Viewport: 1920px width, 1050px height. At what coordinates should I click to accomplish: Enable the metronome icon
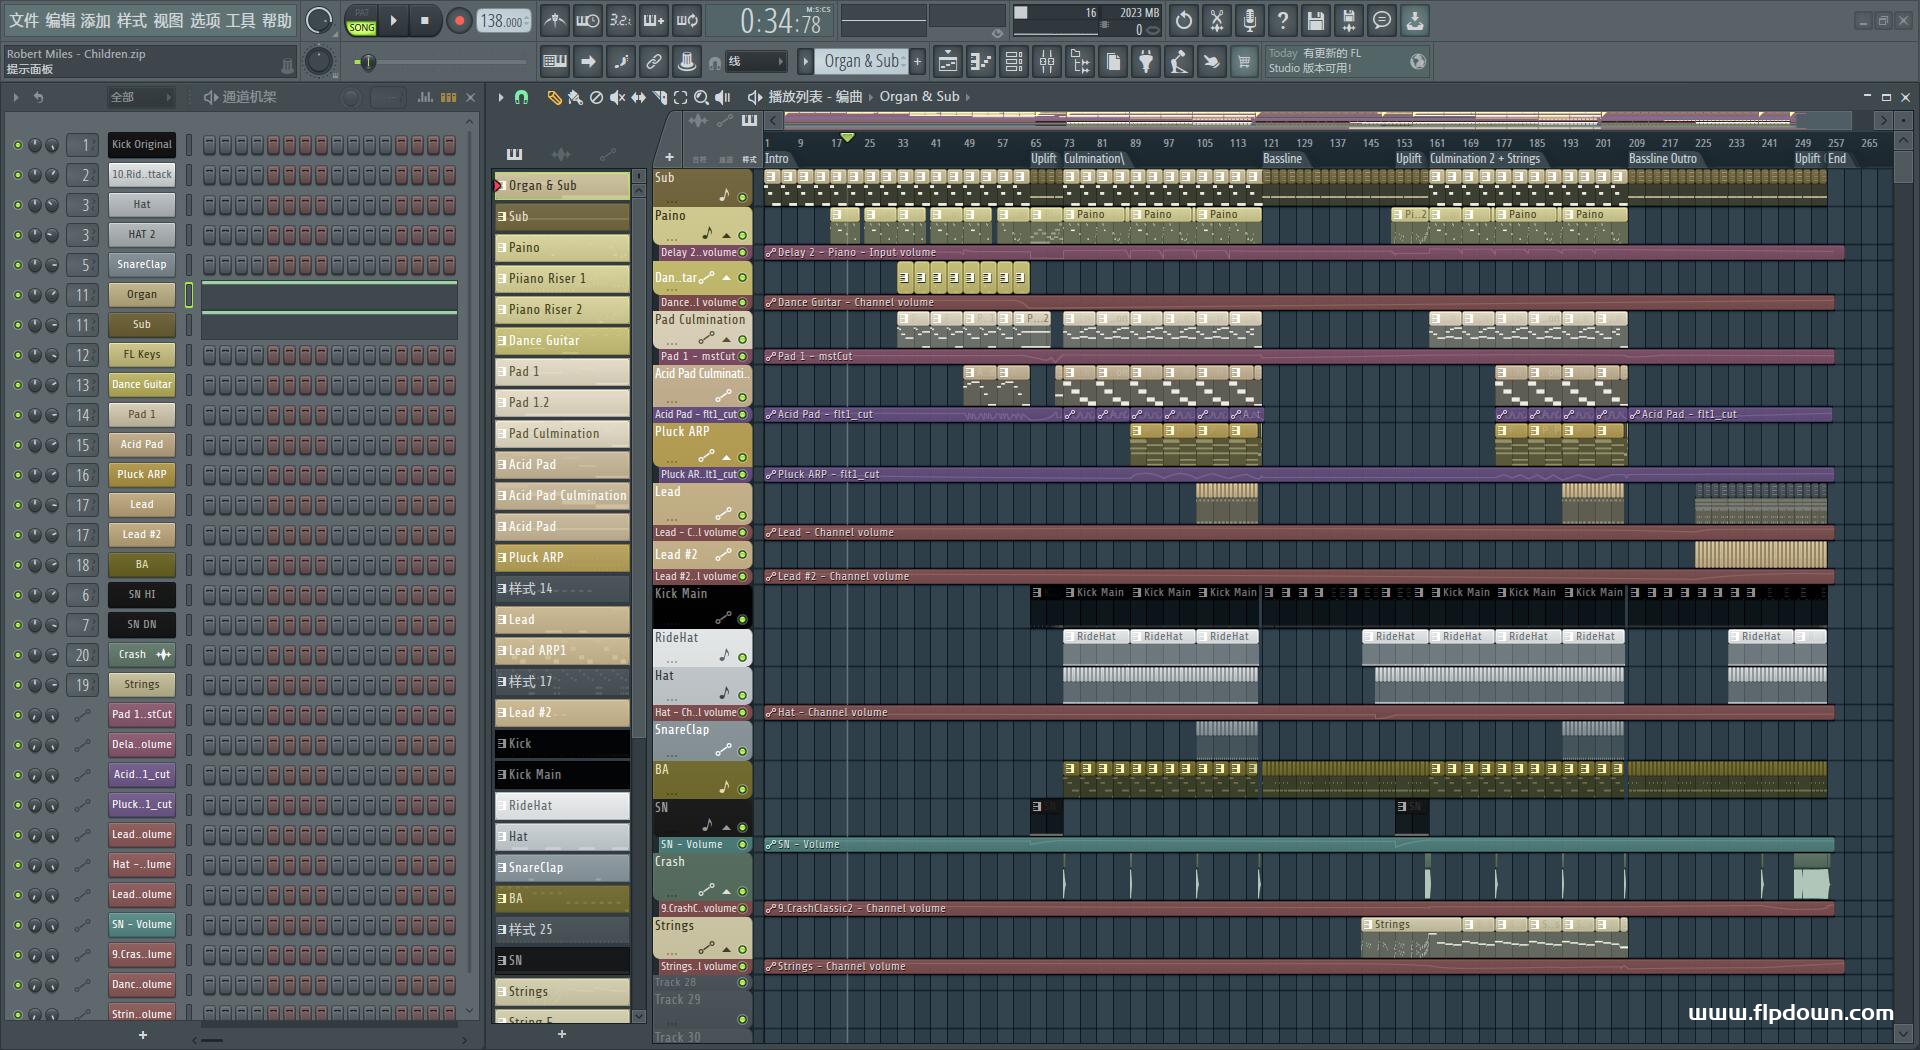click(x=554, y=20)
